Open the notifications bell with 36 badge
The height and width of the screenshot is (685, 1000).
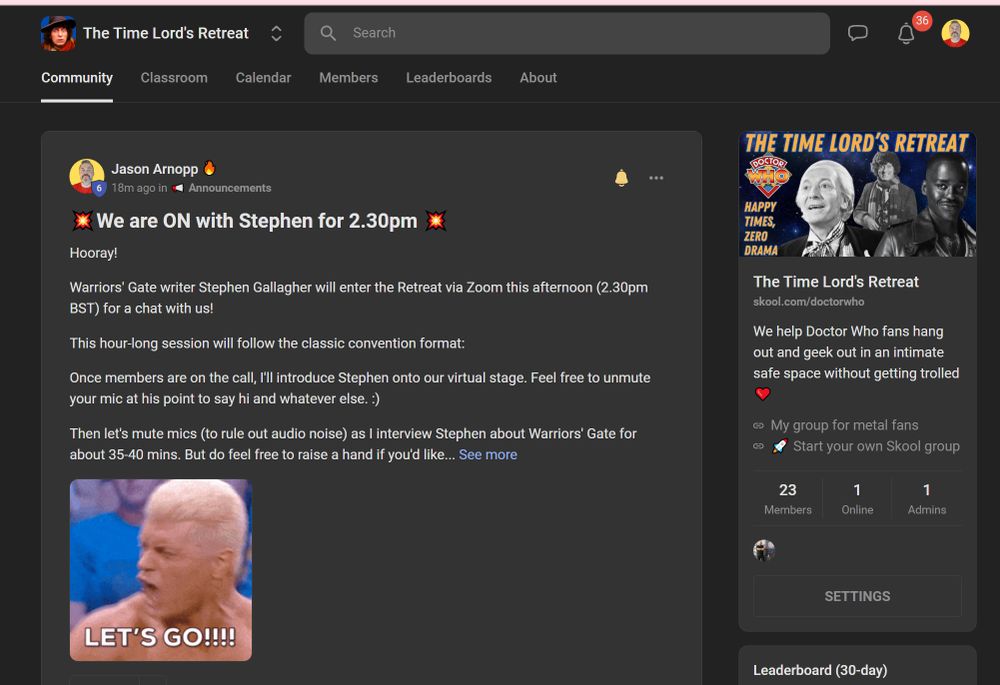(x=907, y=33)
